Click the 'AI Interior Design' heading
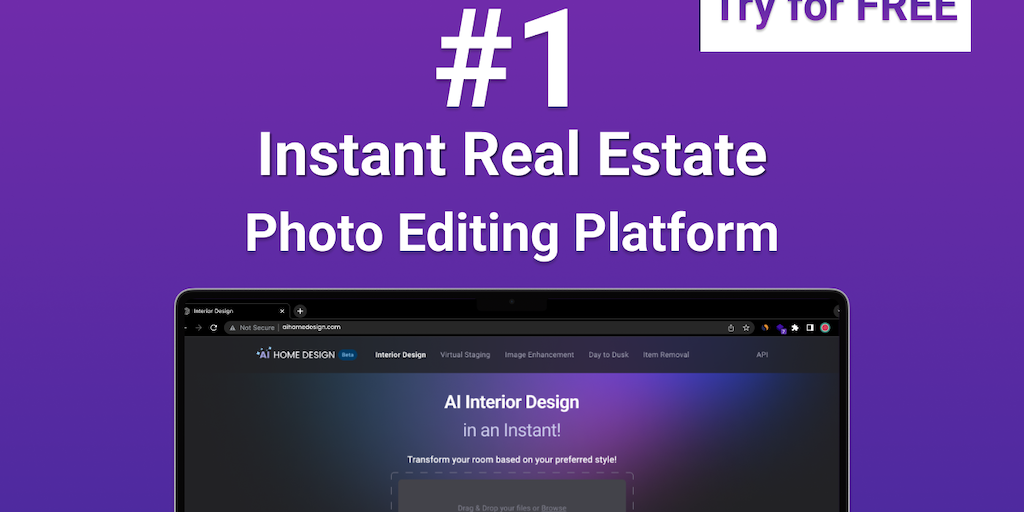 pos(511,402)
